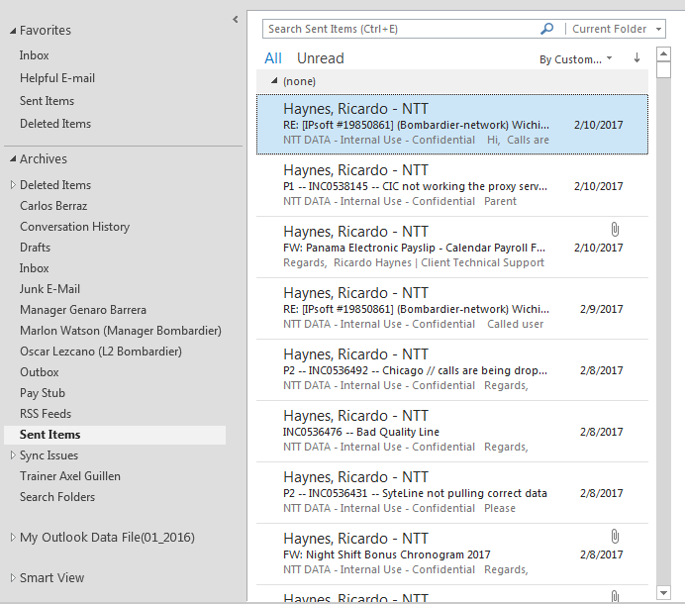685x604 pixels.
Task: Click the search magnifier icon
Action: 547,29
